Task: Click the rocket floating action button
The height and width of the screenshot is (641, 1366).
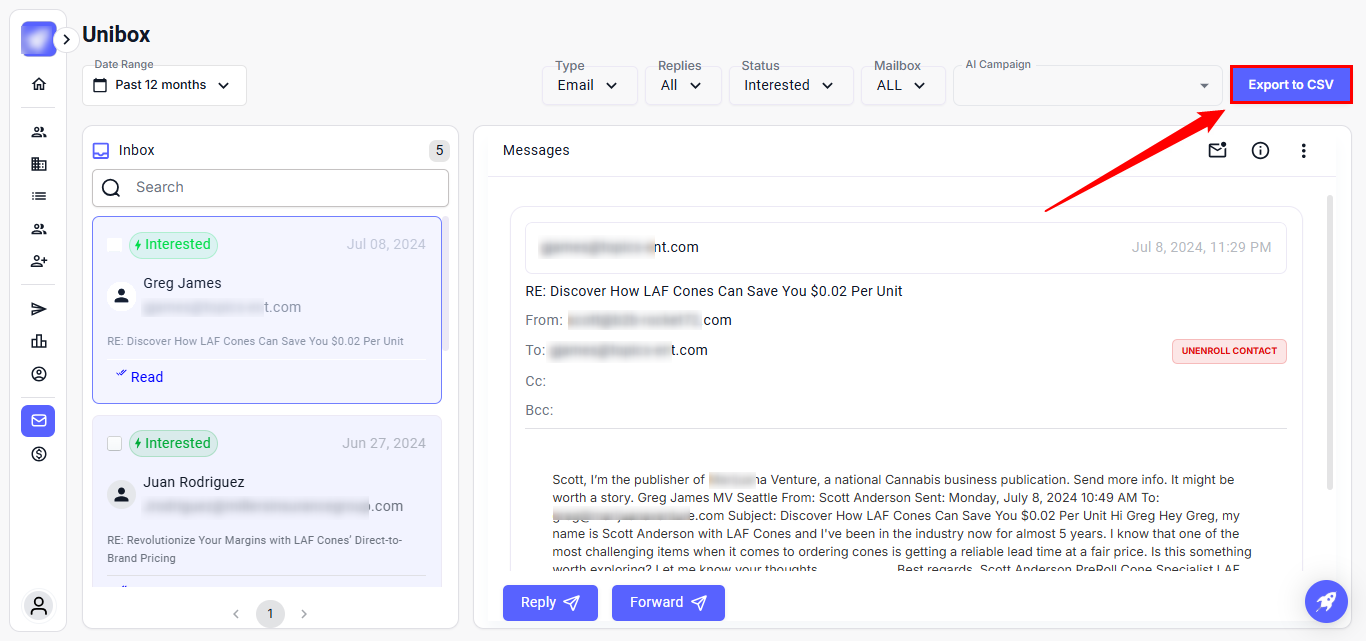Action: coord(1326,601)
